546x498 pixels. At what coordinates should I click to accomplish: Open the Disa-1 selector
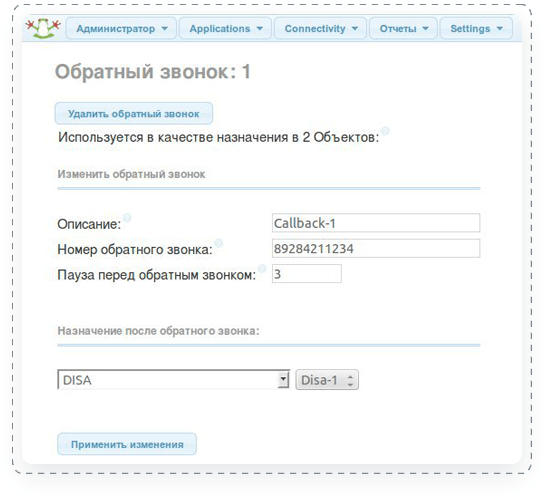click(327, 380)
